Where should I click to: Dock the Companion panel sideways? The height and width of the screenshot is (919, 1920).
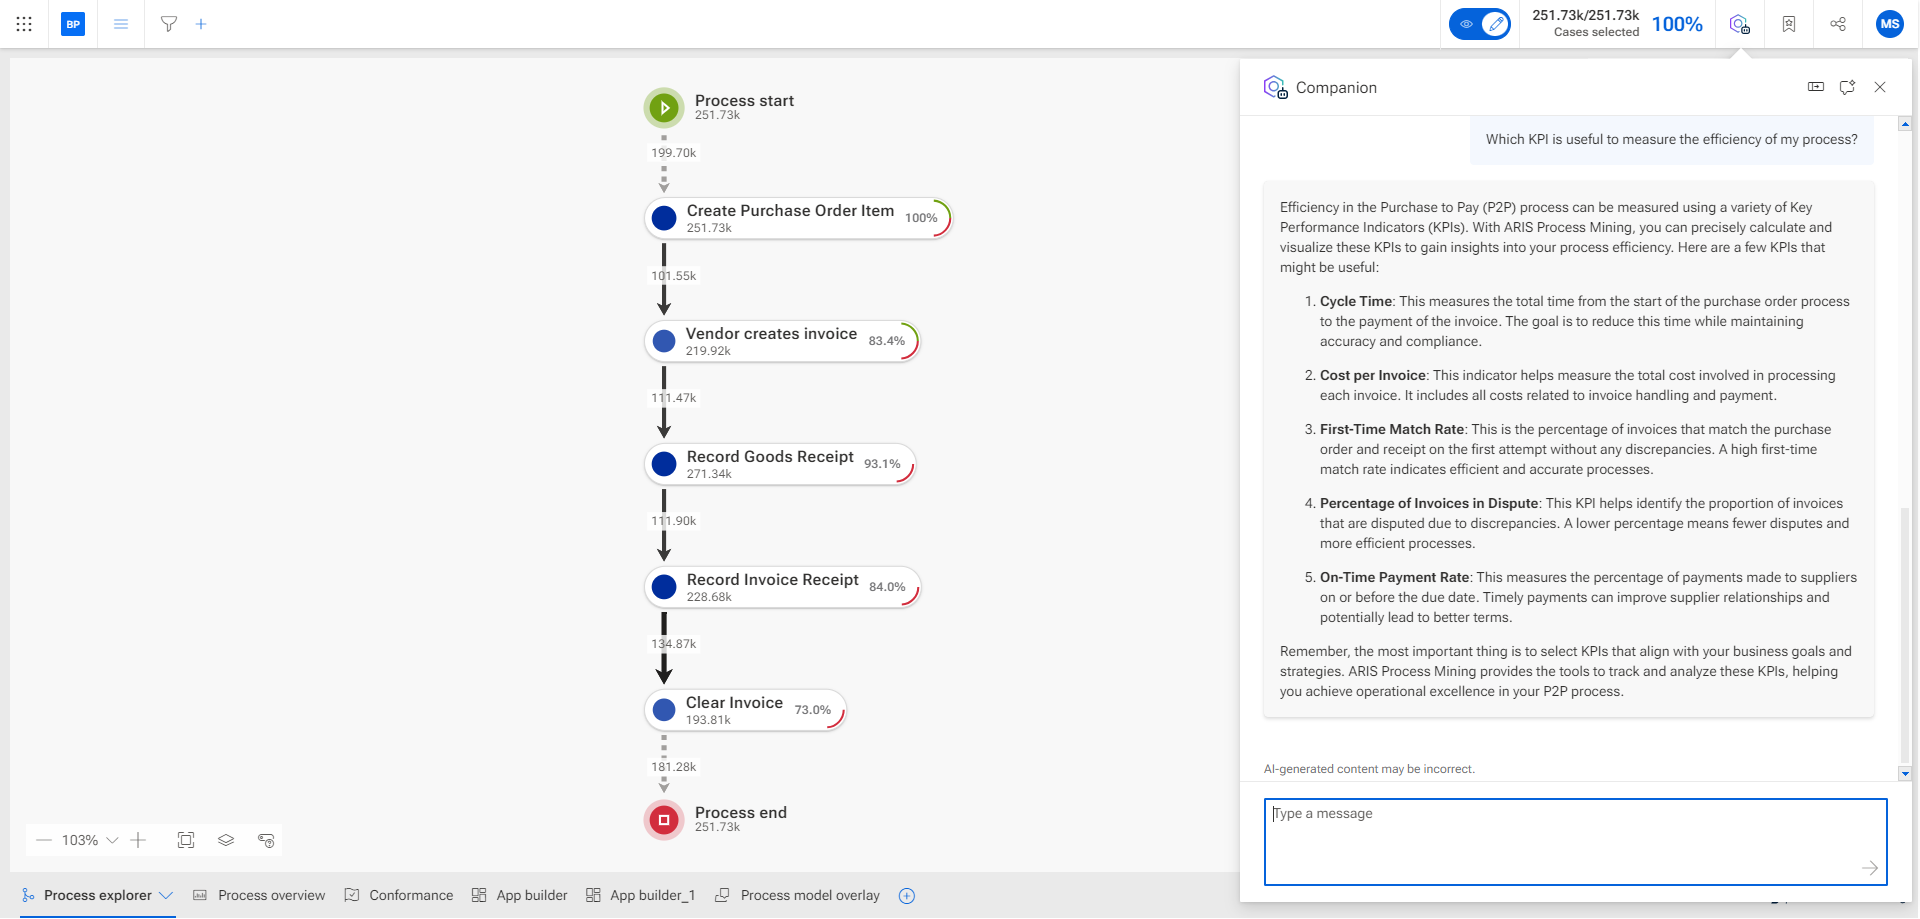(x=1816, y=87)
